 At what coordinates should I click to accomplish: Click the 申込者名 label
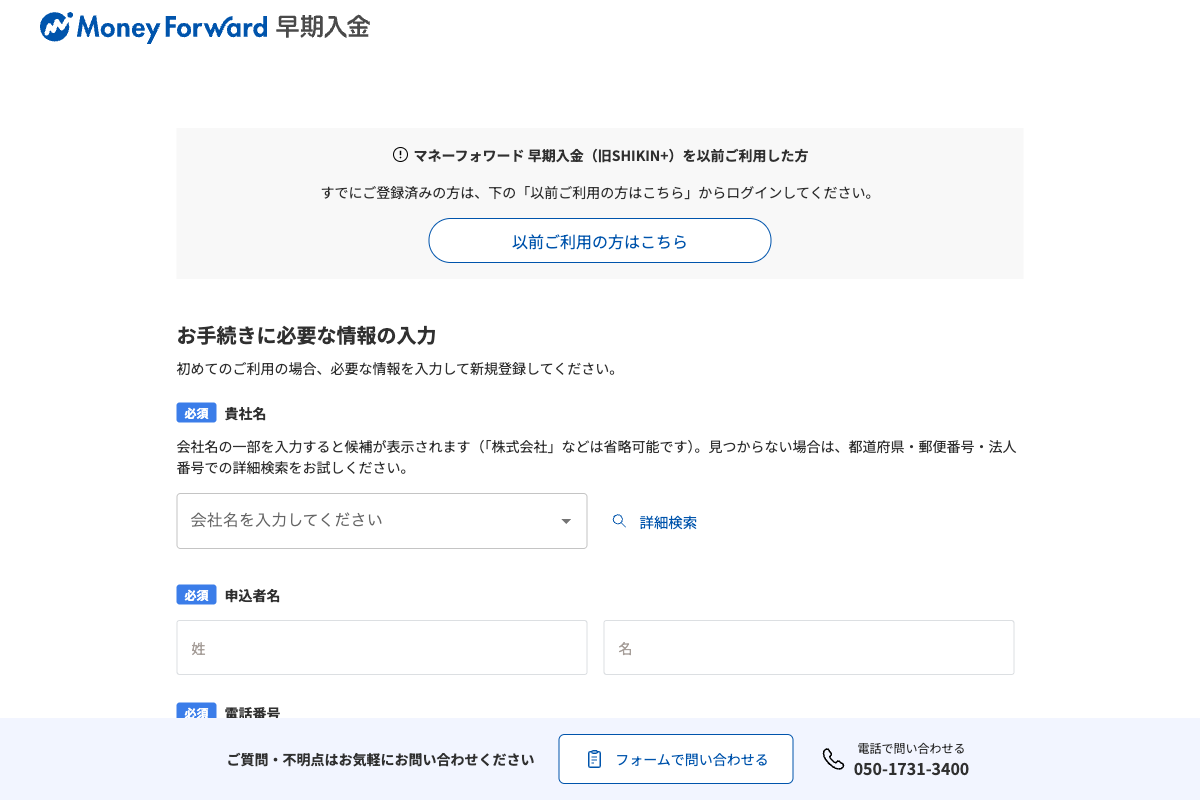(x=252, y=596)
